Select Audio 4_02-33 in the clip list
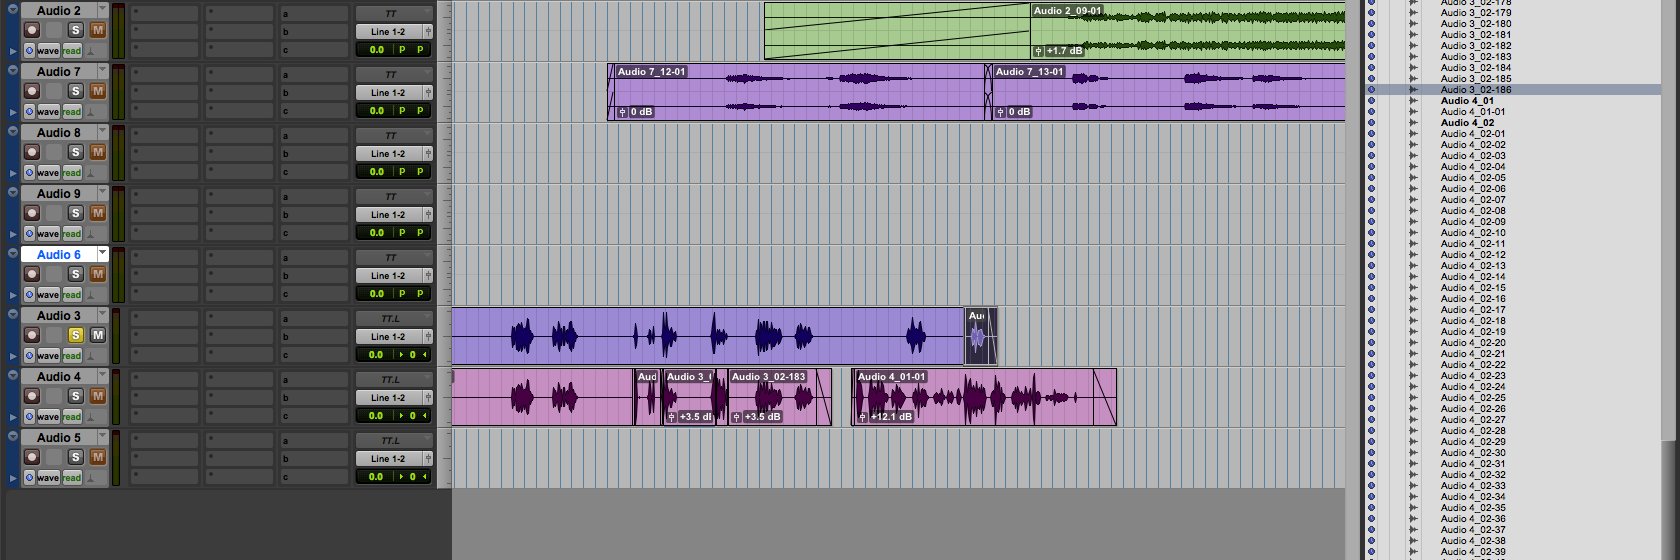 (x=1472, y=486)
